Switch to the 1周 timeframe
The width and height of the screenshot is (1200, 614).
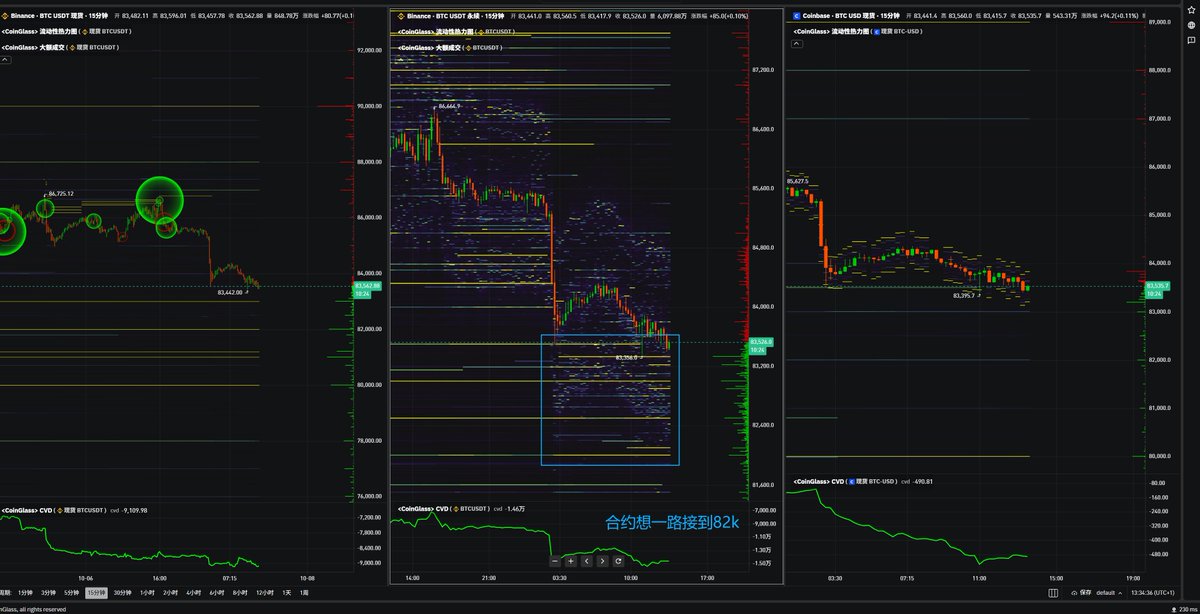[x=304, y=592]
